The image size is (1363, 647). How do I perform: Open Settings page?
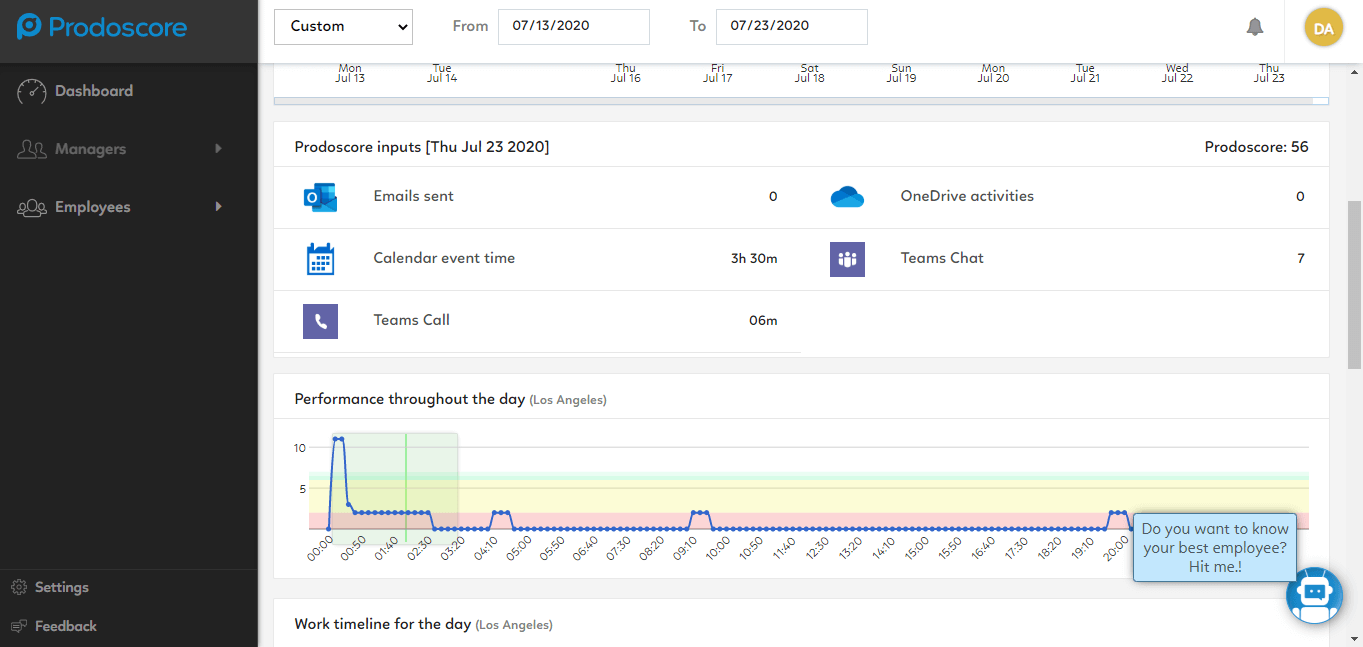coord(62,587)
